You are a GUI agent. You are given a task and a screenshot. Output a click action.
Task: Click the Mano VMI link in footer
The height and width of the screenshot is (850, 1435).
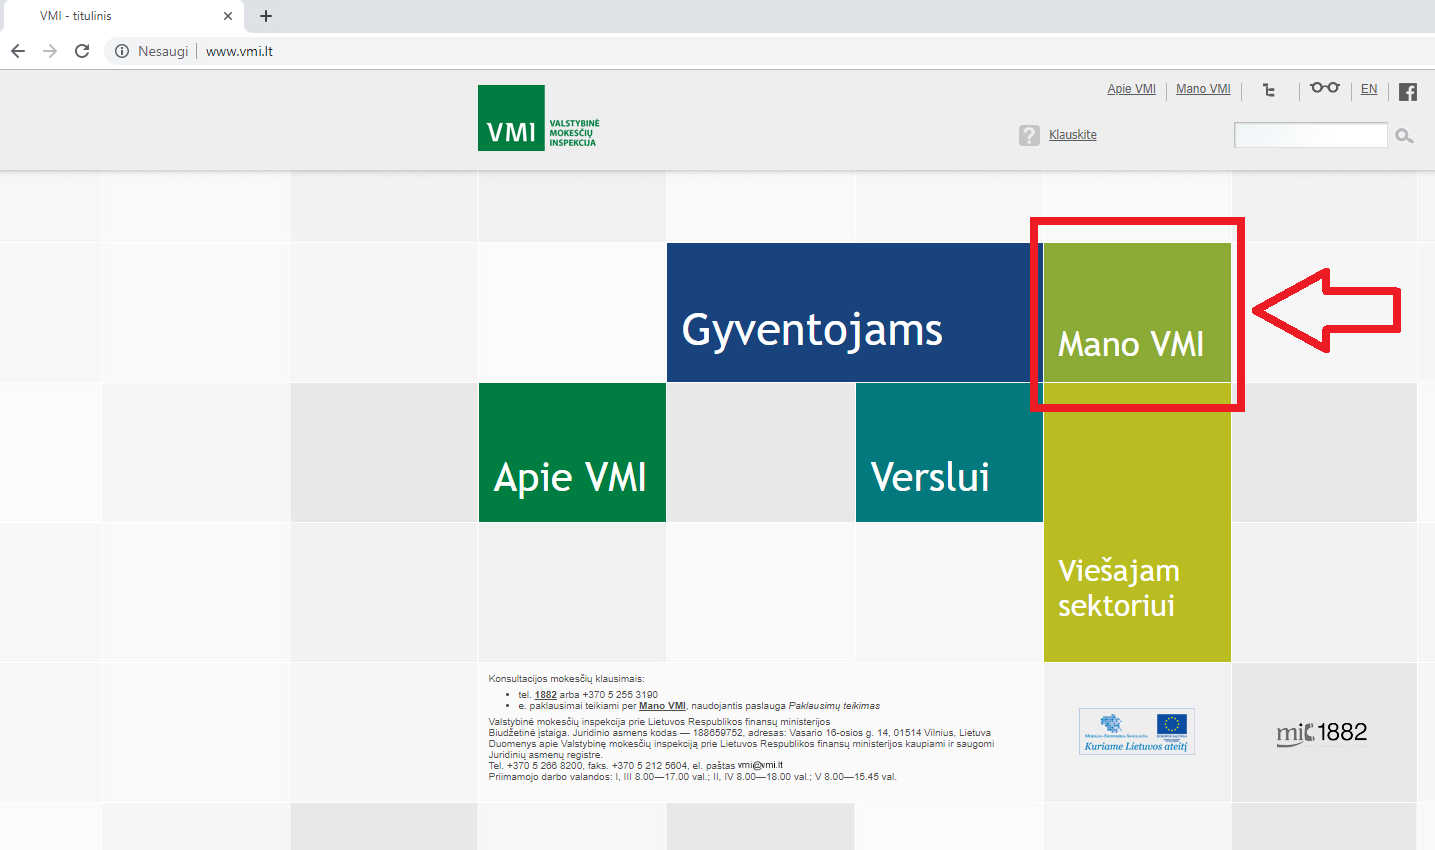662,706
